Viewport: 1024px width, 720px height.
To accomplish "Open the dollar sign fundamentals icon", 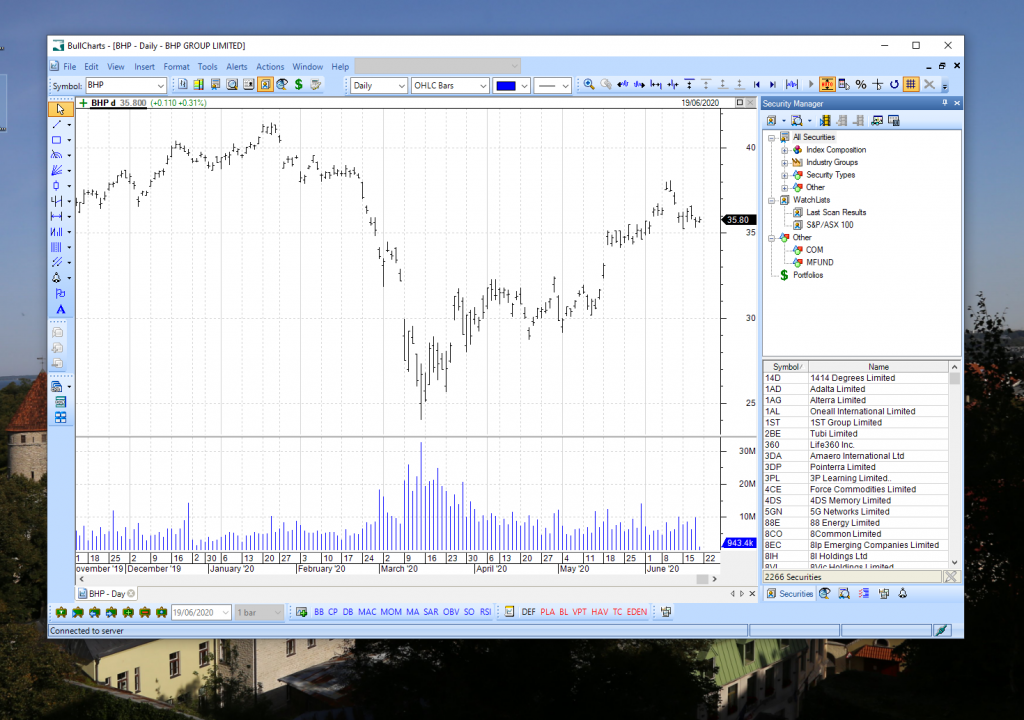I will pyautogui.click(x=297, y=84).
